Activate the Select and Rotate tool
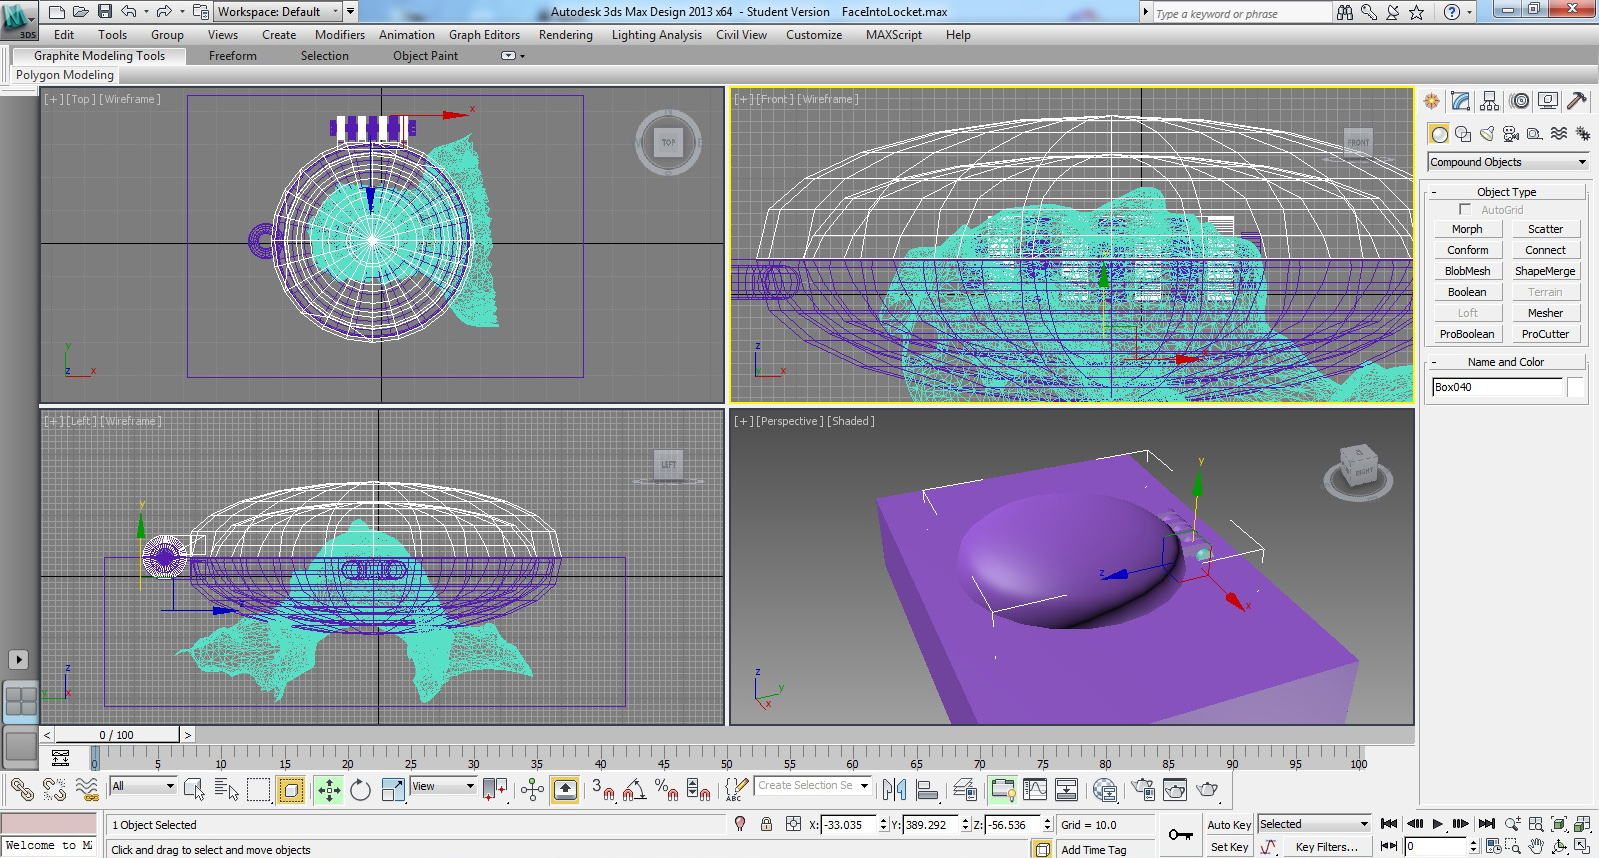 pos(361,790)
